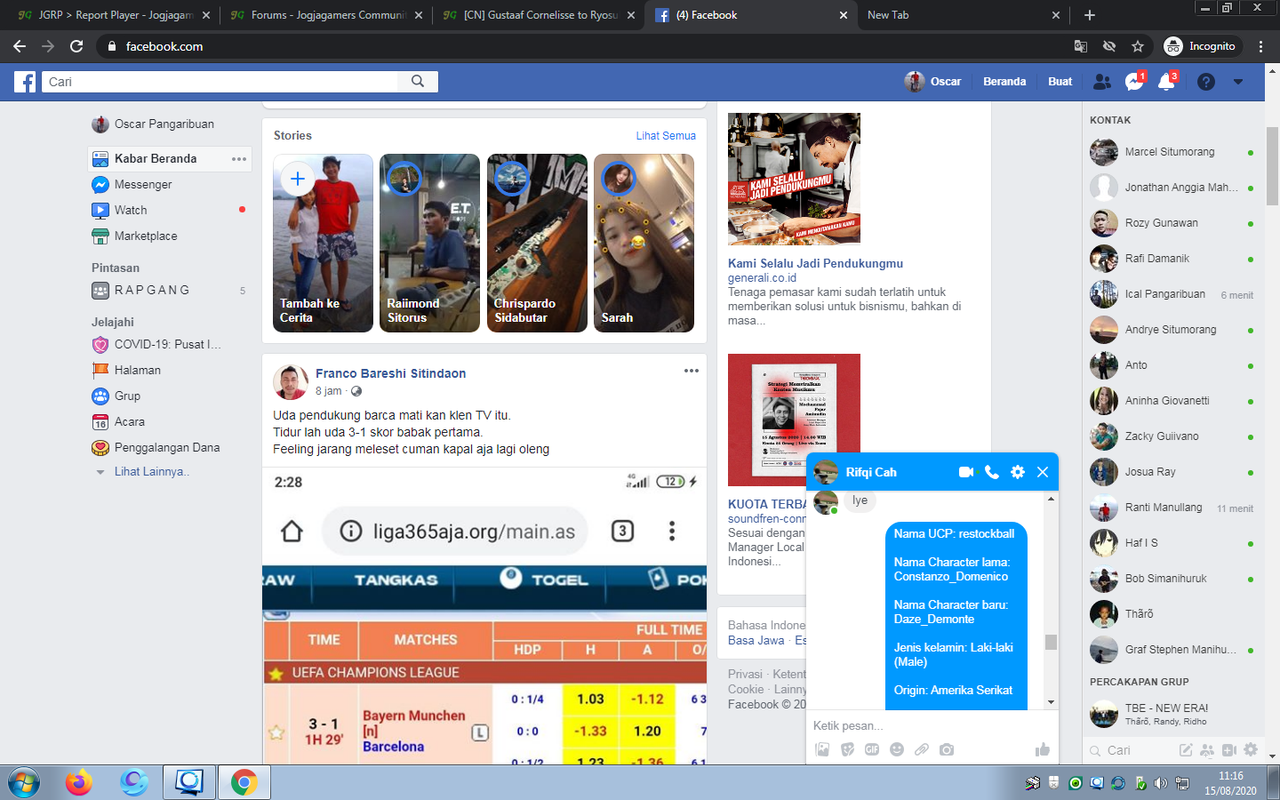The width and height of the screenshot is (1280, 800).
Task: Start a voice call with Rifqi Cah
Action: click(x=992, y=472)
